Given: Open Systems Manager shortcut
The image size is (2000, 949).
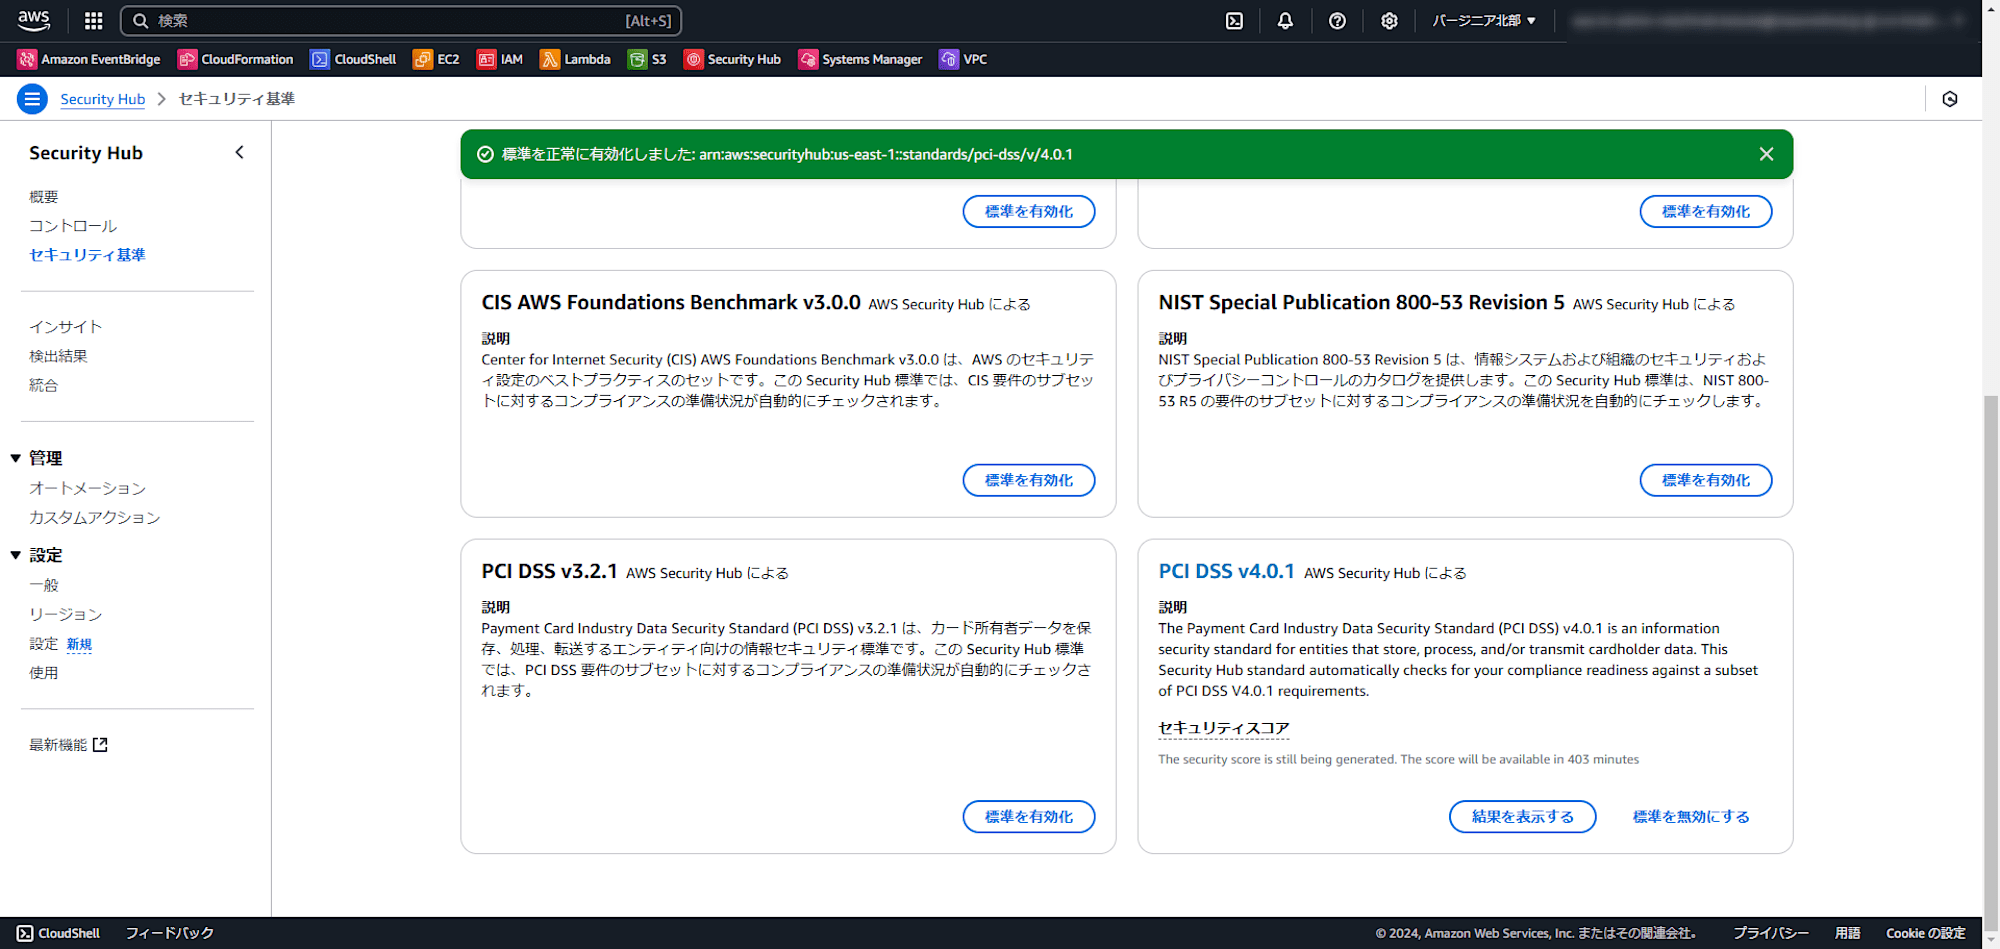Looking at the screenshot, I should [x=860, y=59].
